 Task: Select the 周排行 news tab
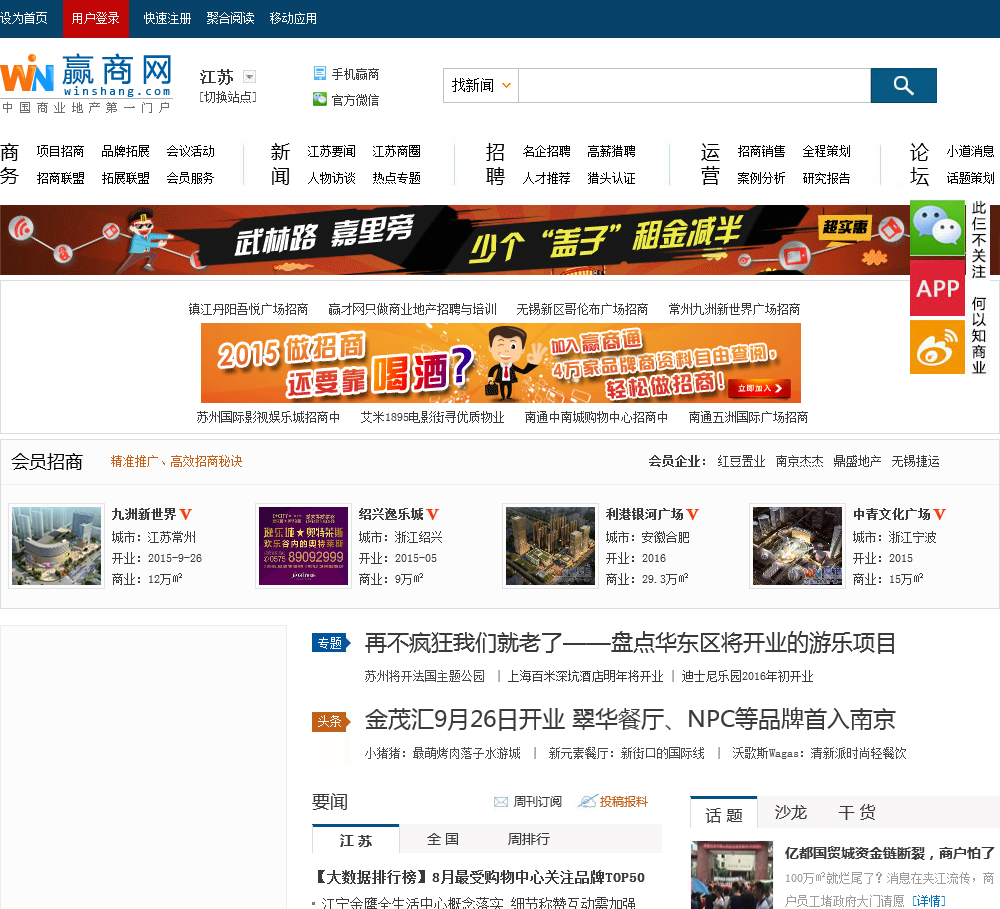tap(529, 839)
